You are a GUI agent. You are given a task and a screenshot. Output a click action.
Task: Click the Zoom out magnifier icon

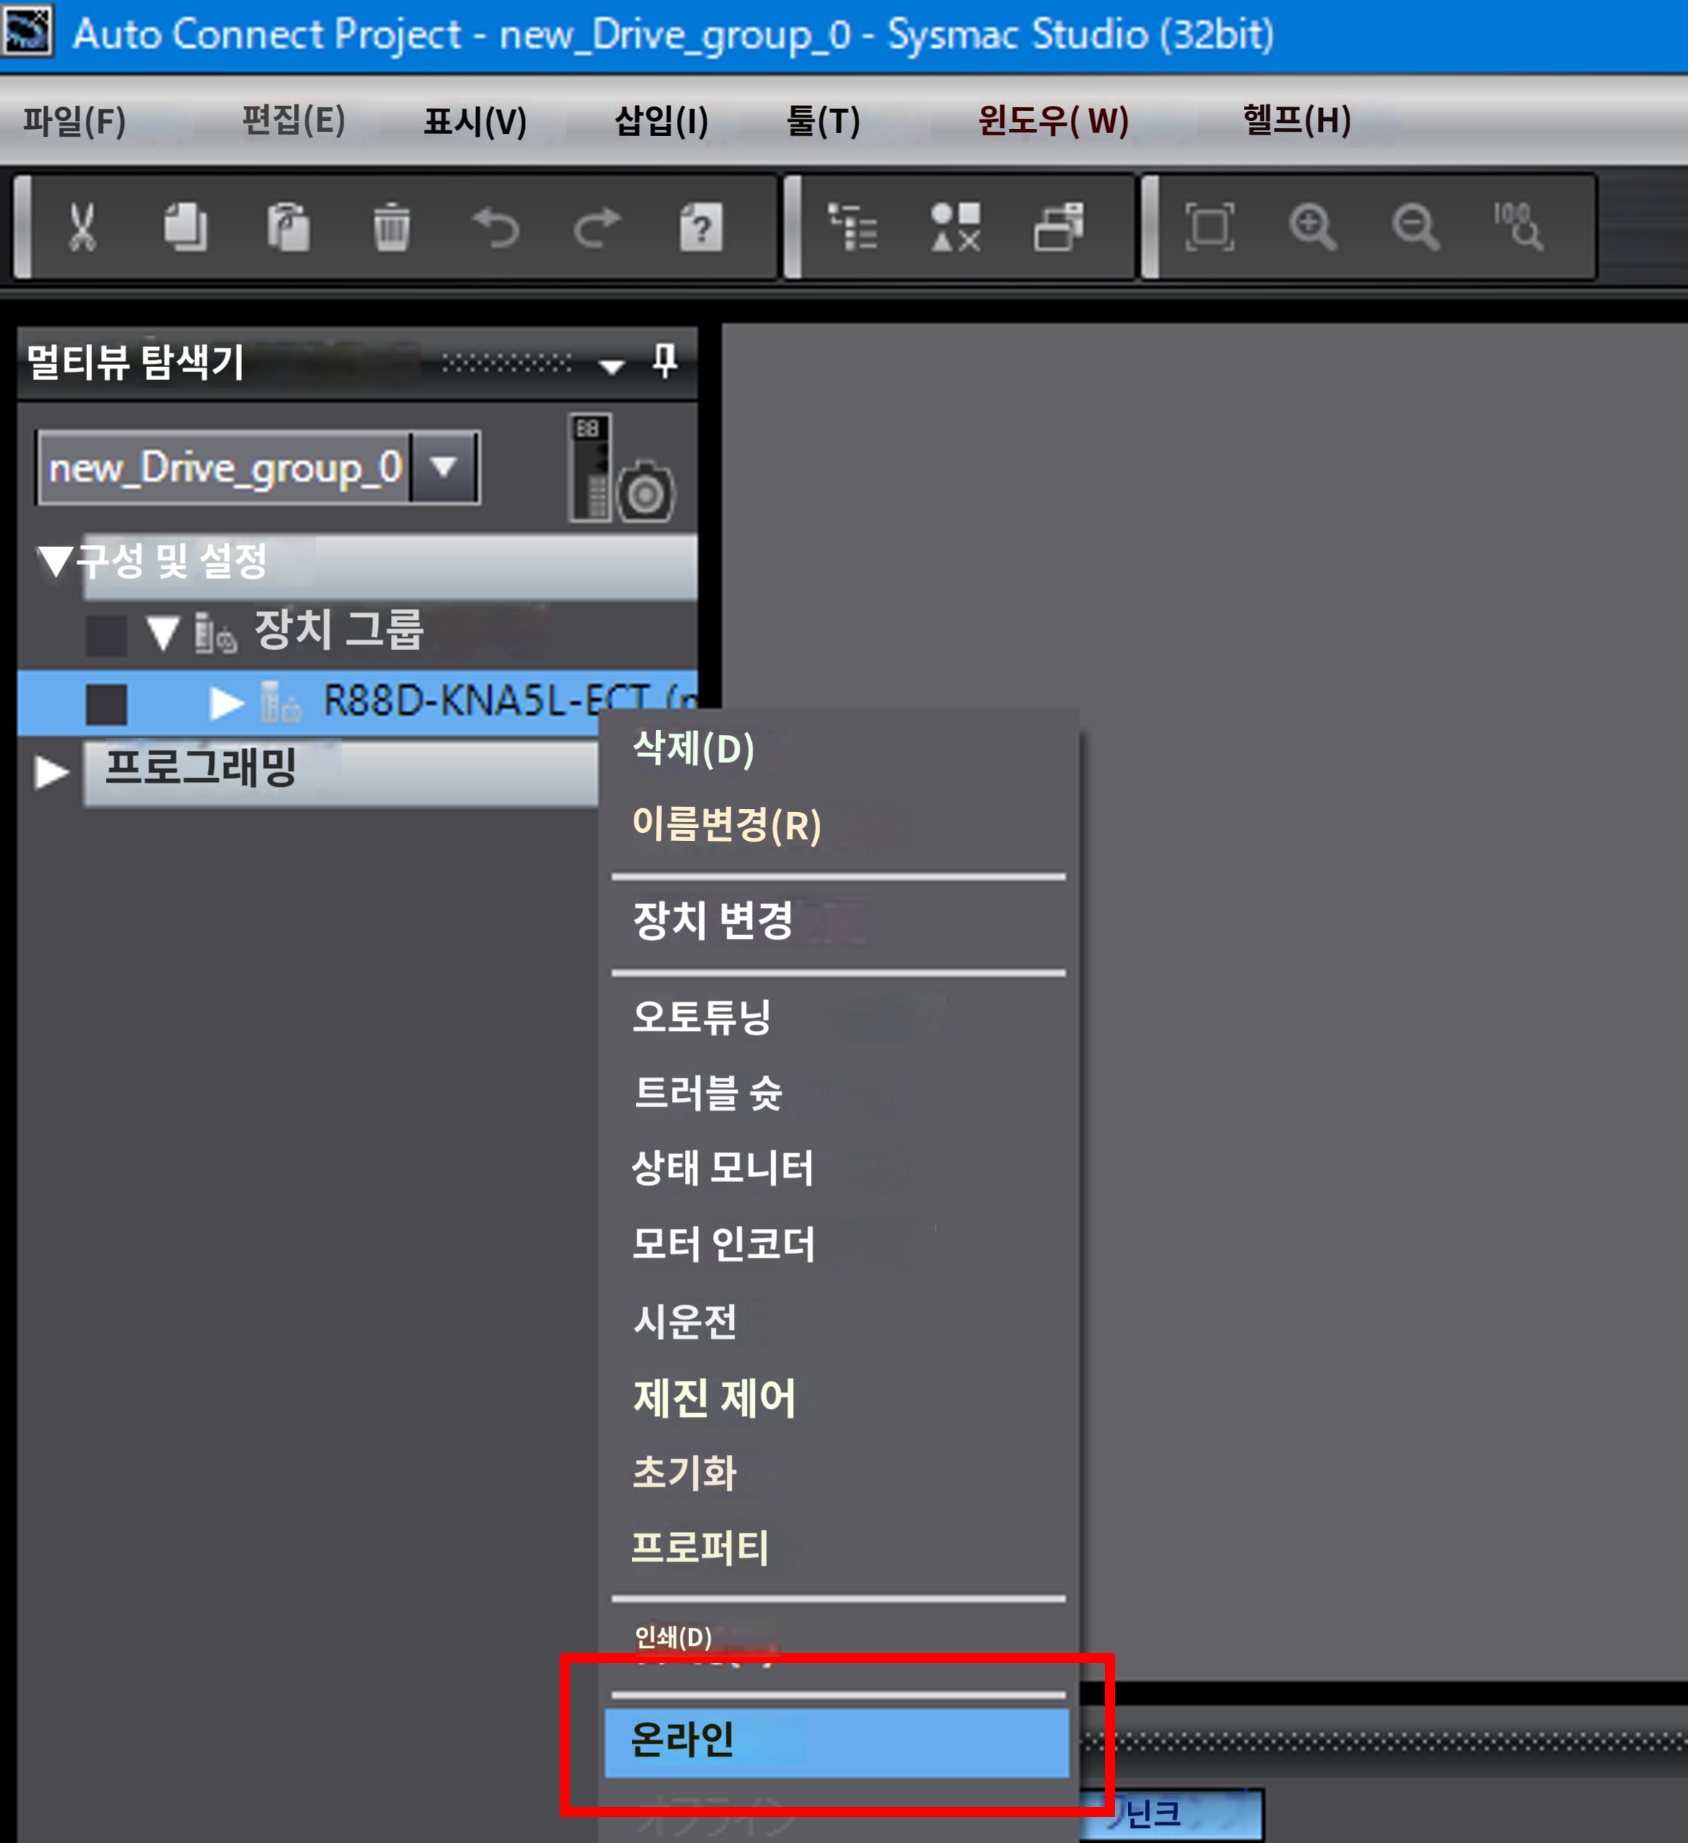[x=1416, y=227]
